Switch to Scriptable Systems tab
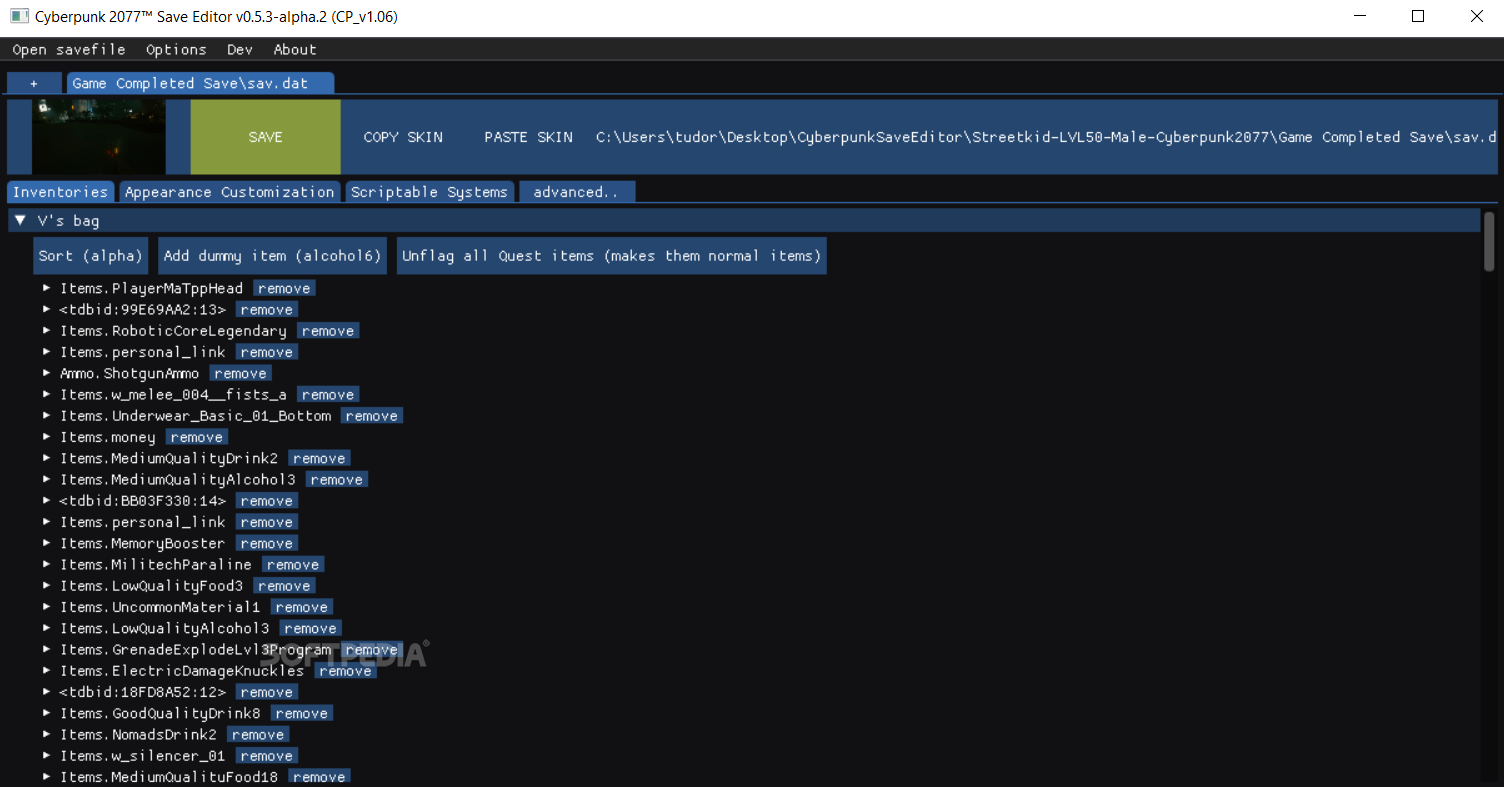This screenshot has height=787, width=1504. coord(429,192)
